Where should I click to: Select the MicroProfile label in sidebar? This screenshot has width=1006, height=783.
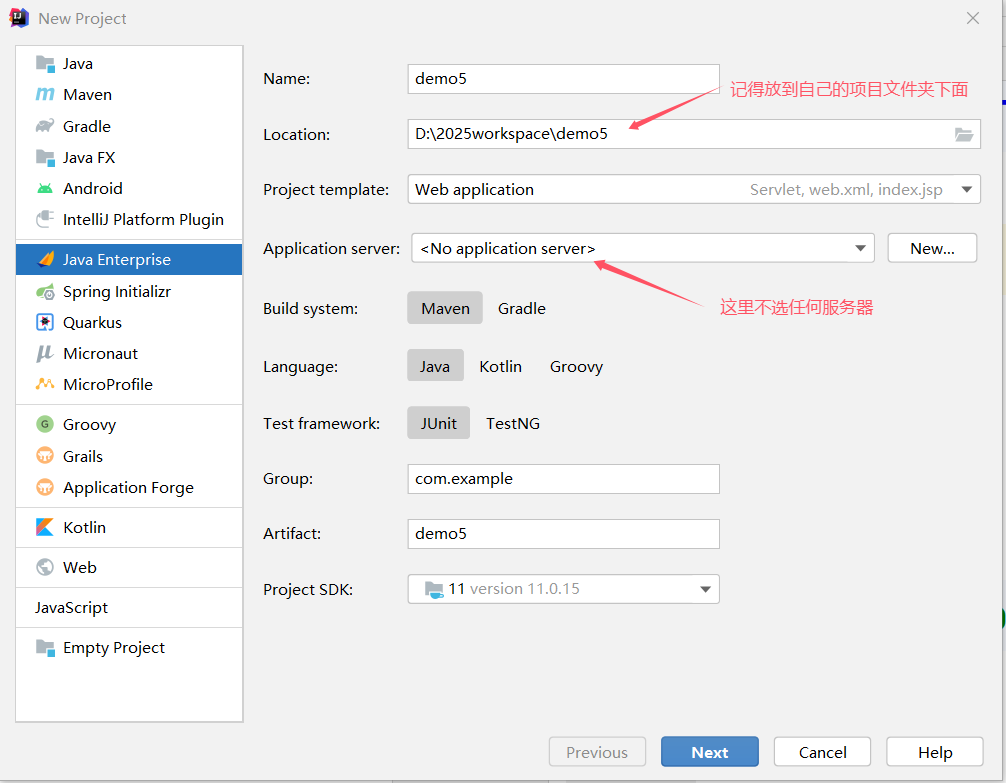(108, 384)
